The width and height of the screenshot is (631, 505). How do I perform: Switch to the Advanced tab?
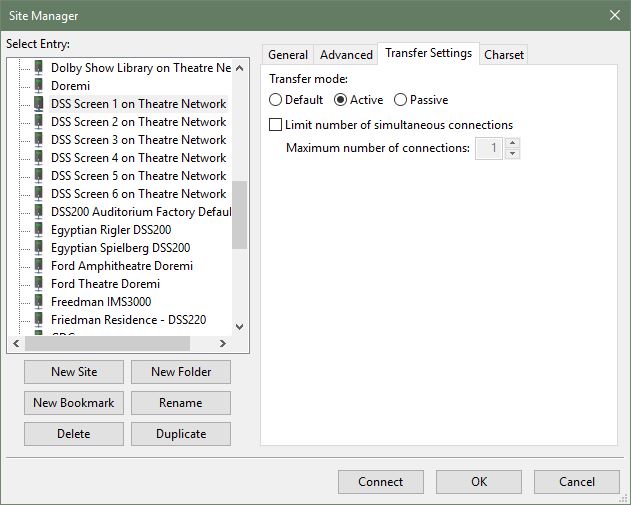[x=346, y=55]
